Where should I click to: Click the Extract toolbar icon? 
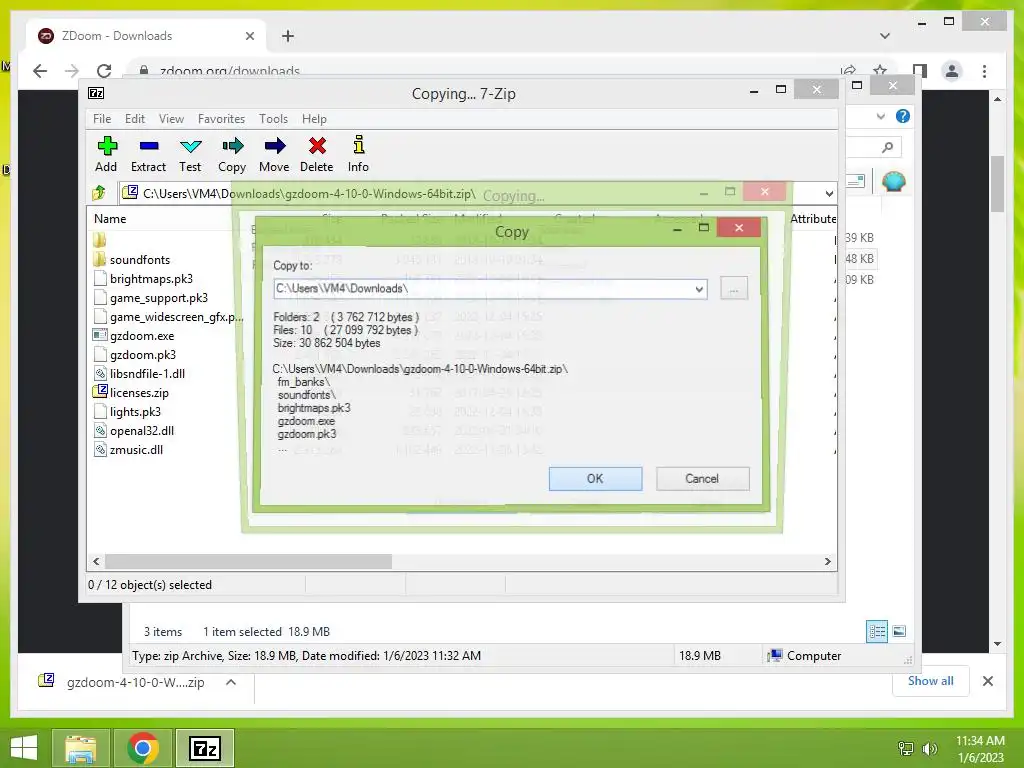tap(148, 154)
